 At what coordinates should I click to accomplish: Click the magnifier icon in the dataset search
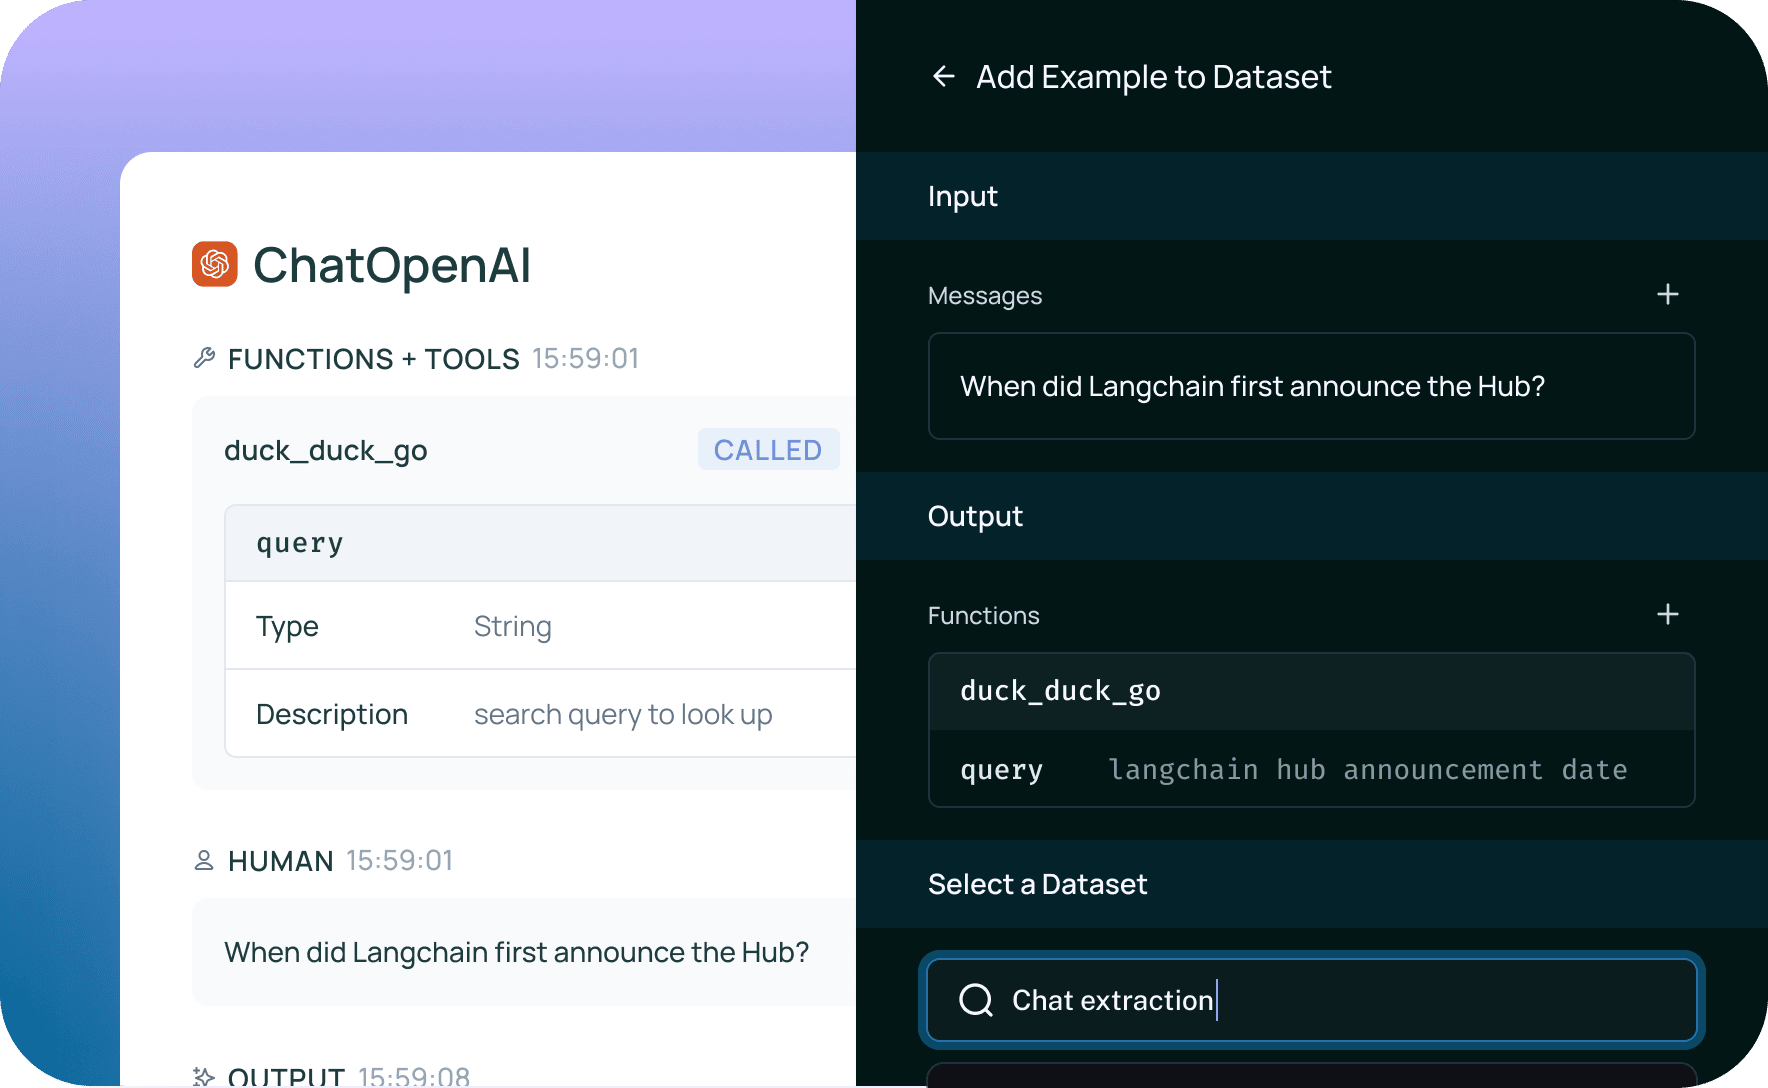[x=975, y=1000]
